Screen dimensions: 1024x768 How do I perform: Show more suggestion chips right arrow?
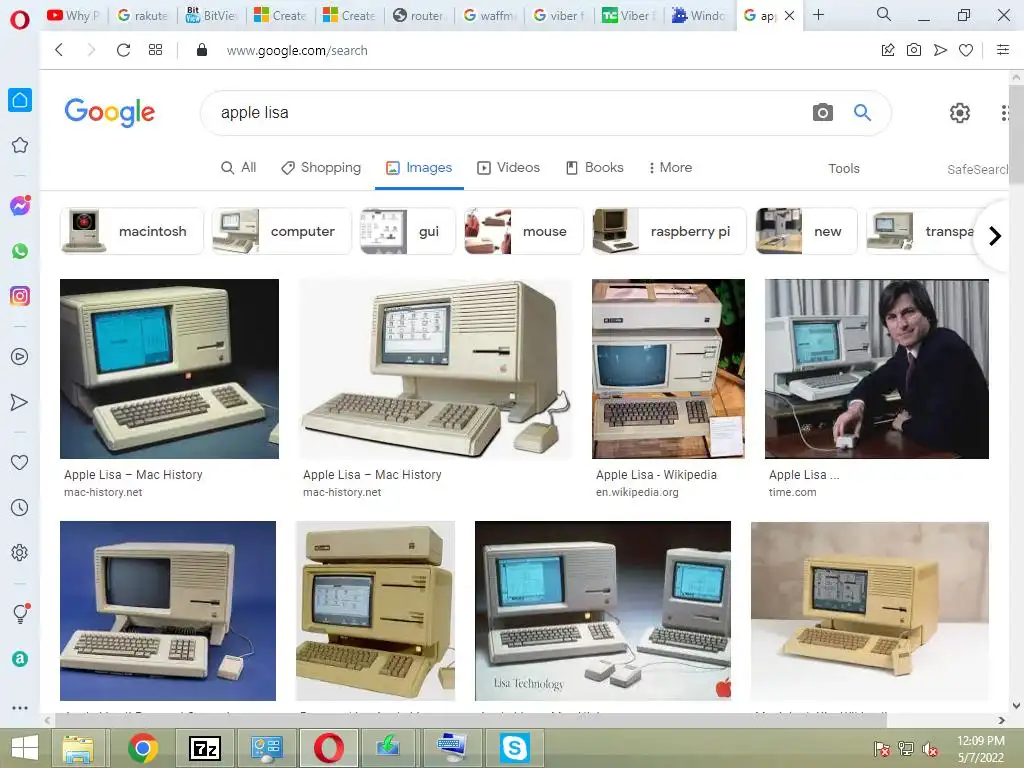click(995, 236)
